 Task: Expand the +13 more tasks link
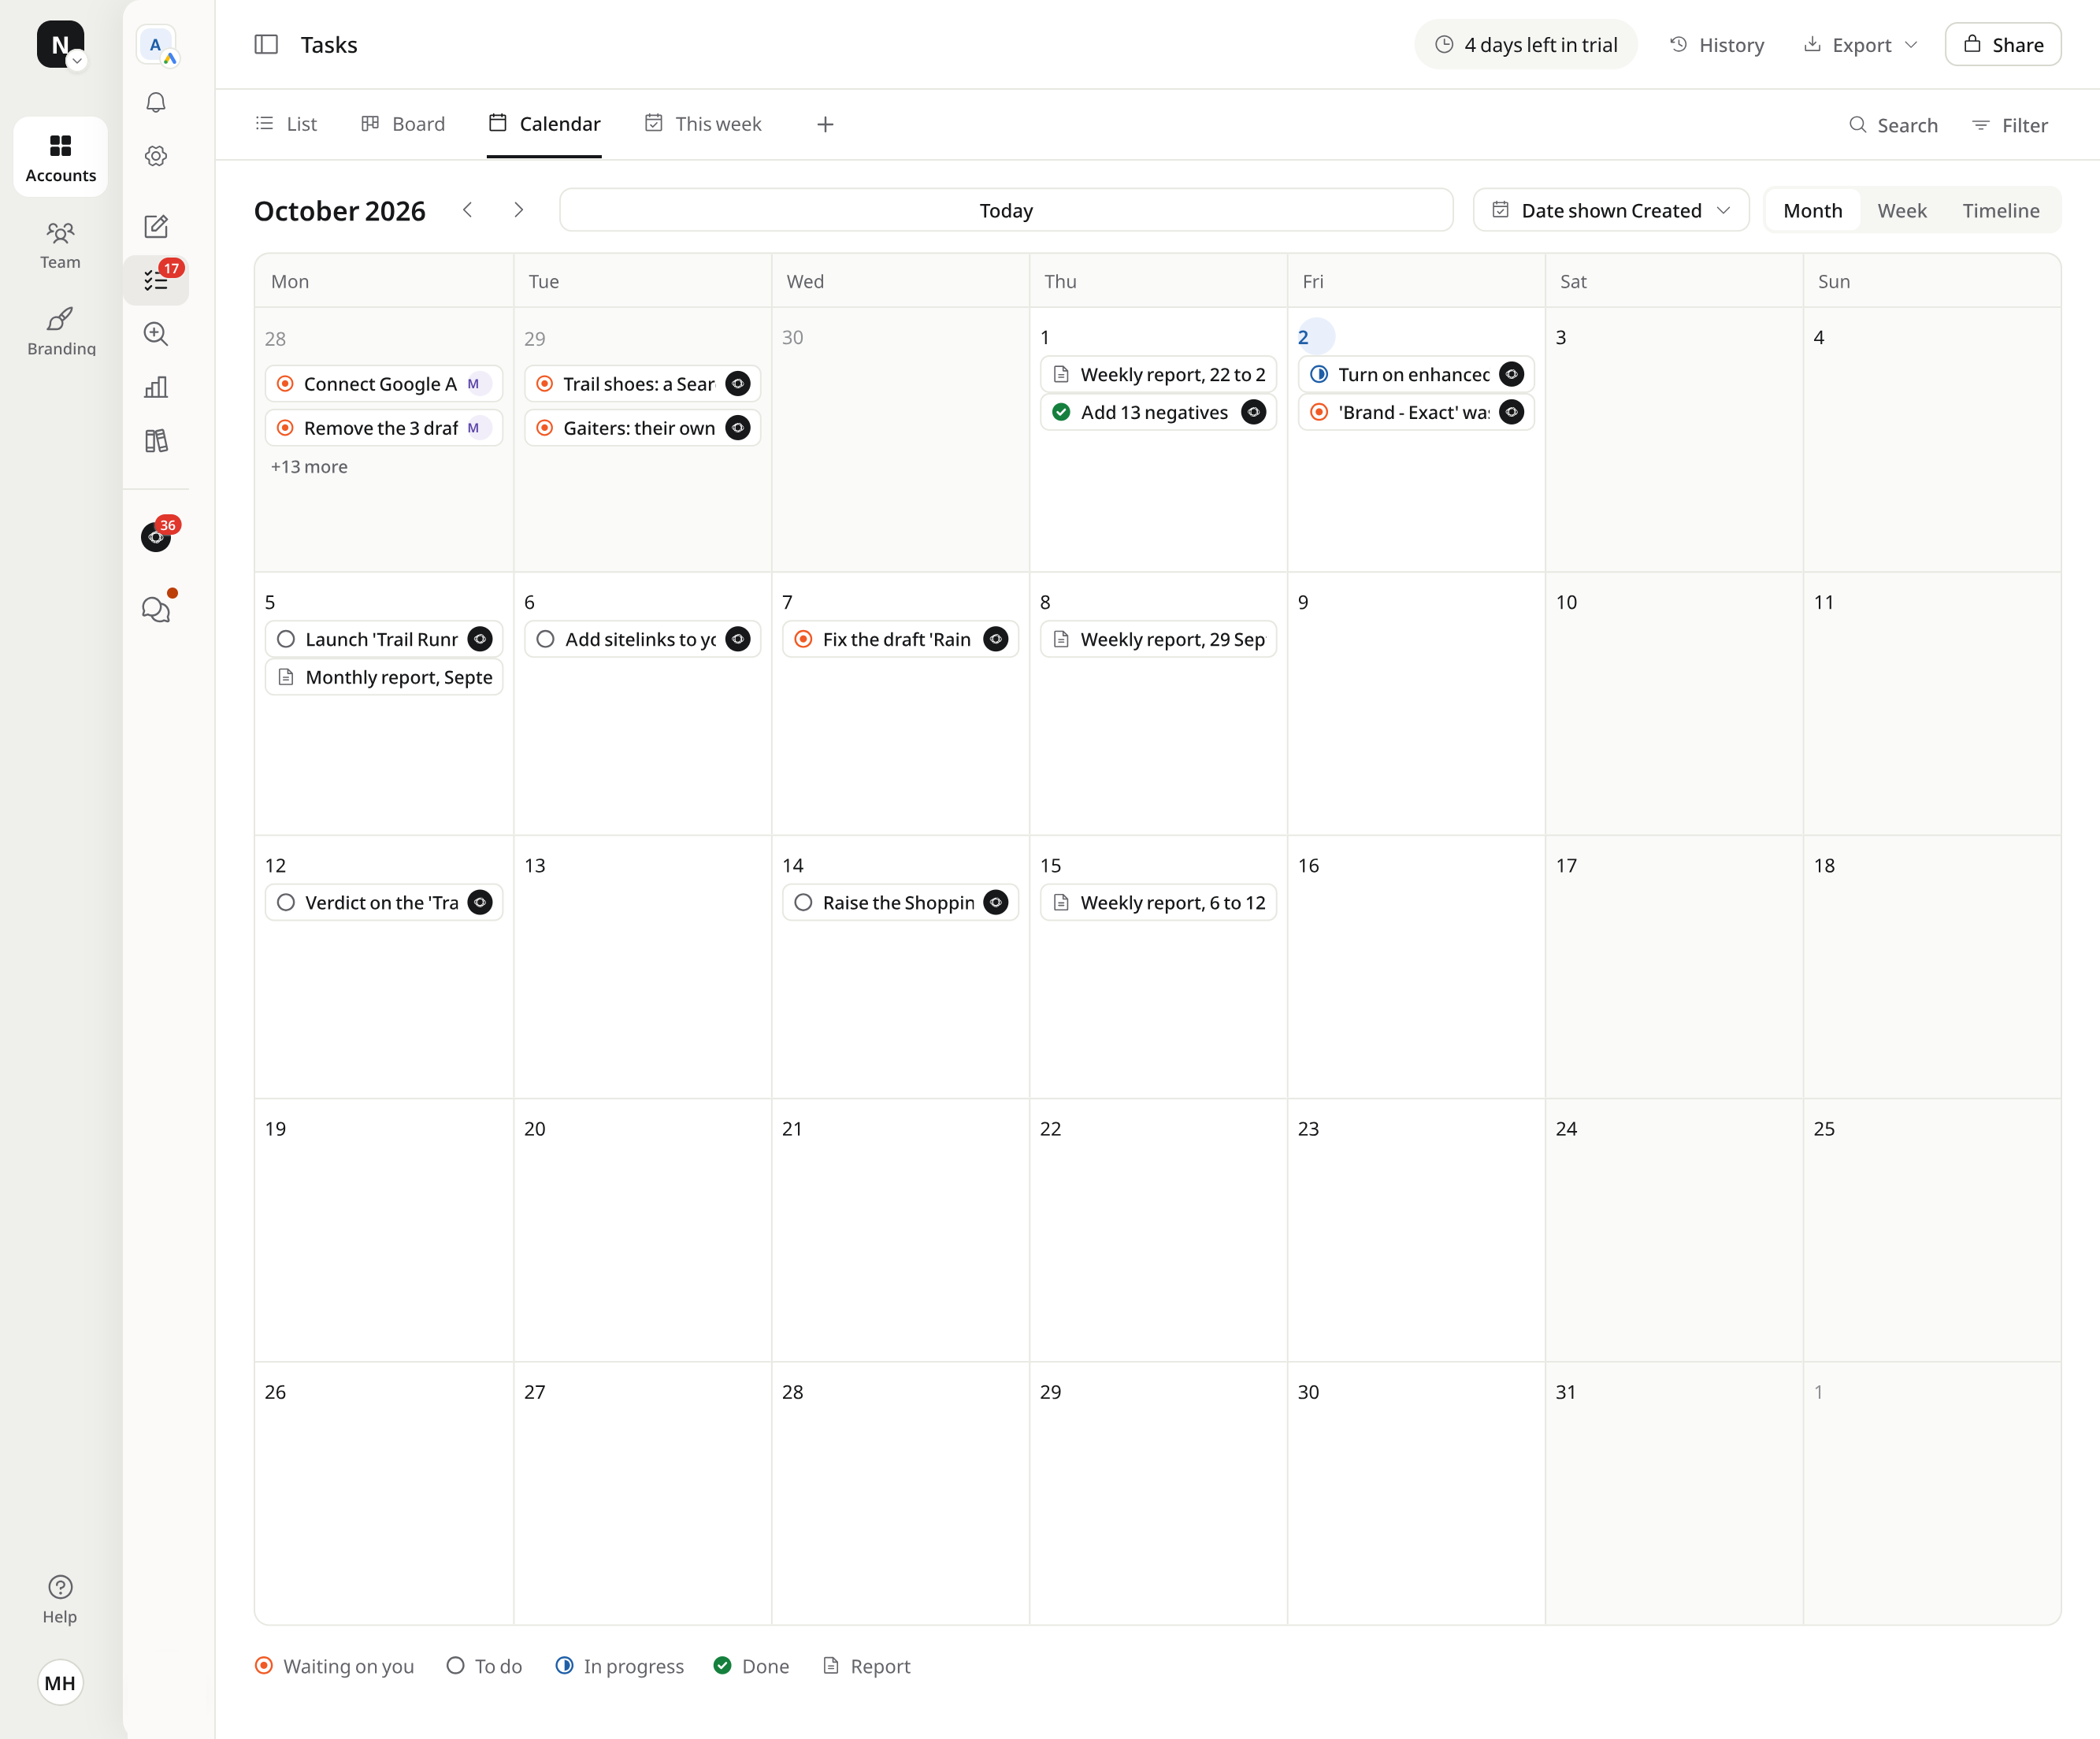309,467
